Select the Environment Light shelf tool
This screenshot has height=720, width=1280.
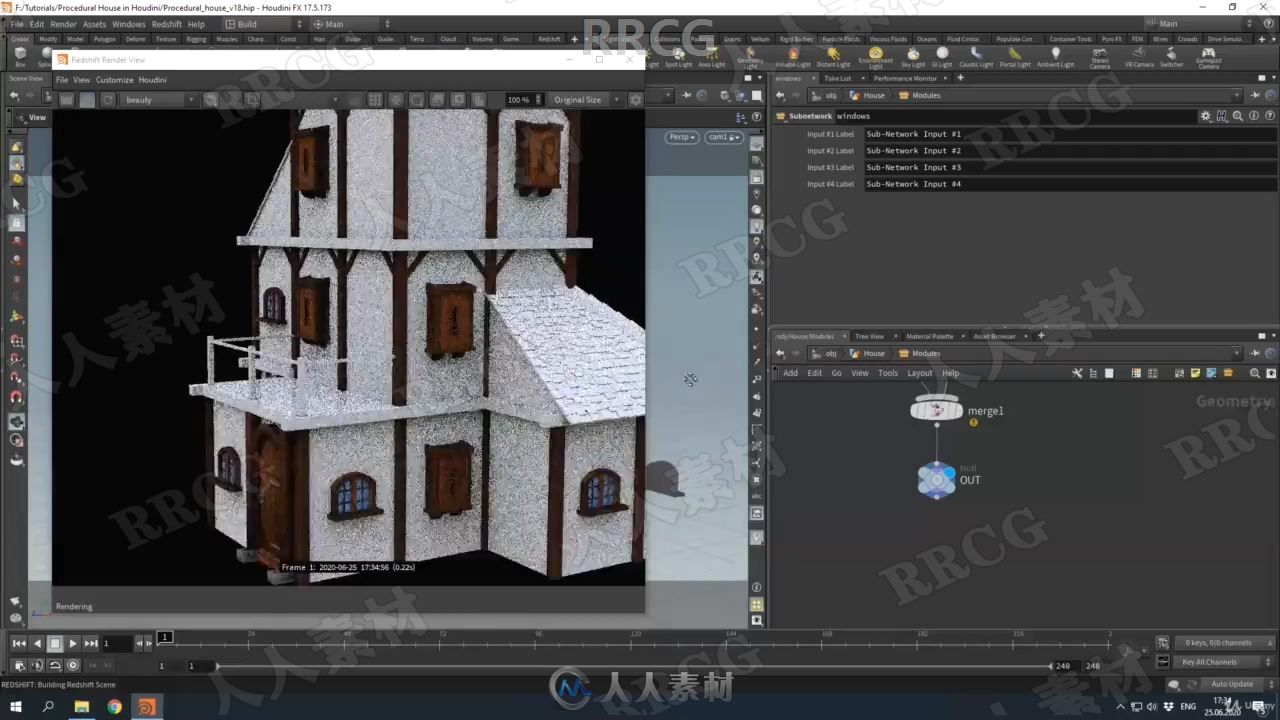click(x=875, y=58)
